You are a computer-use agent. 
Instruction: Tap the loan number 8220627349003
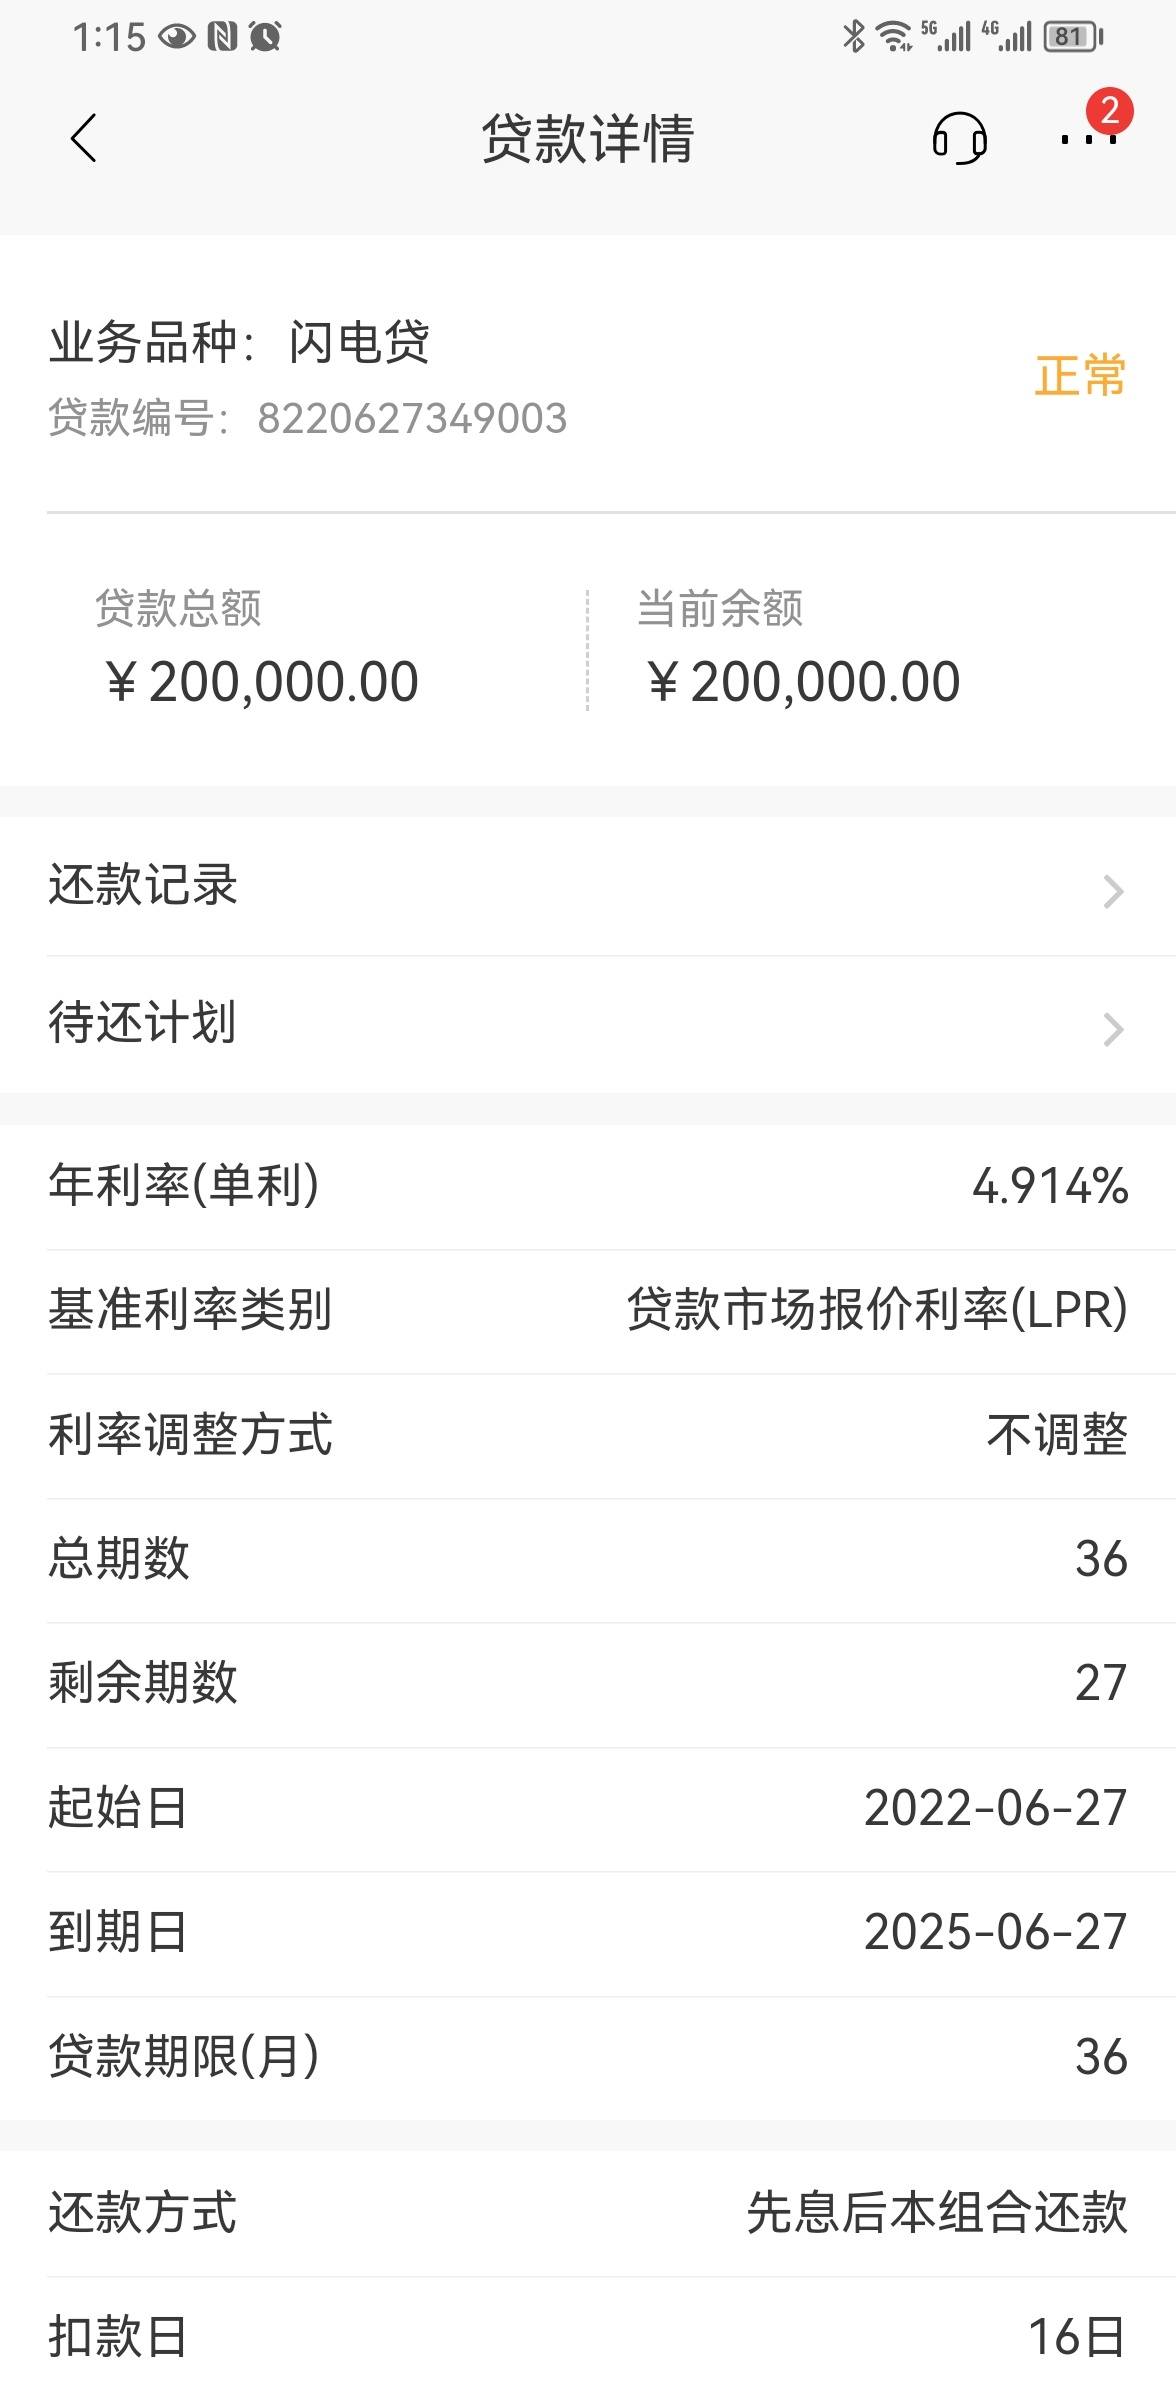click(412, 418)
